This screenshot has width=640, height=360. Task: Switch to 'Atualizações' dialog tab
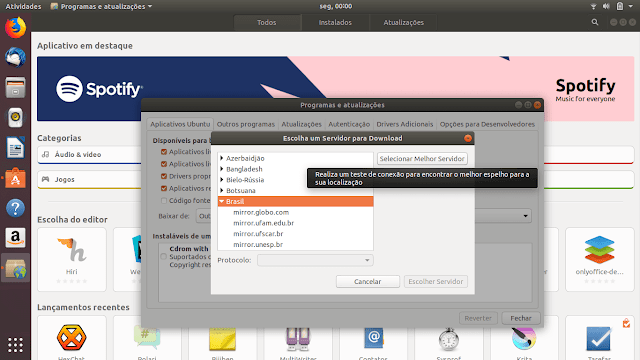coord(301,124)
